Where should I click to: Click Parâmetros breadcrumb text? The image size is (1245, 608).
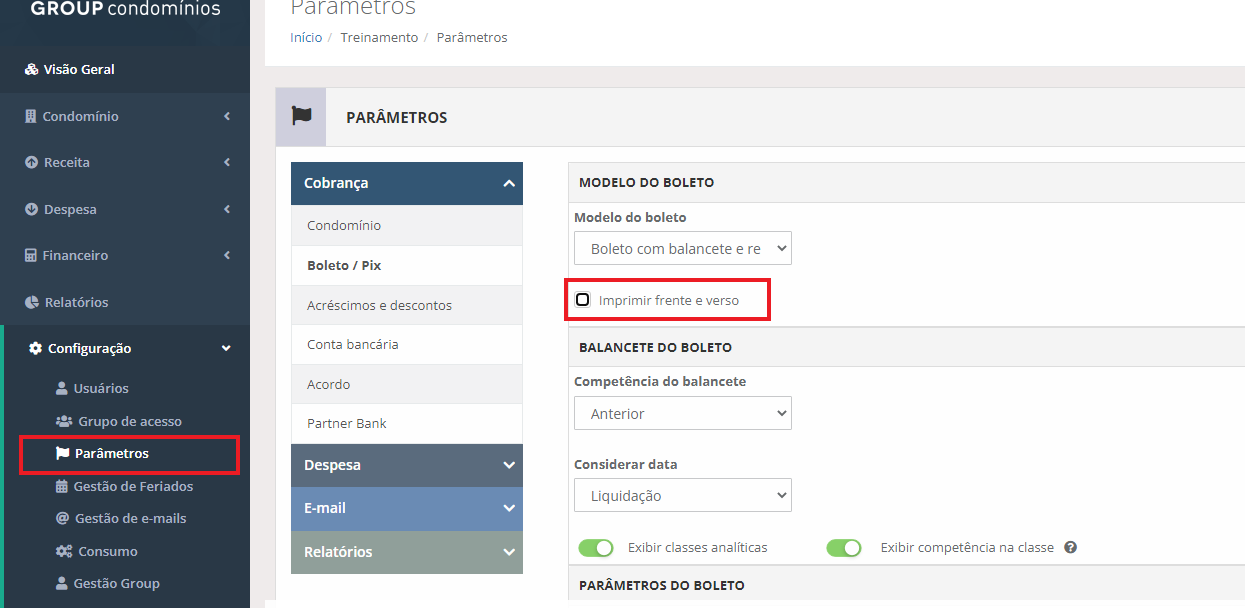[x=472, y=37]
